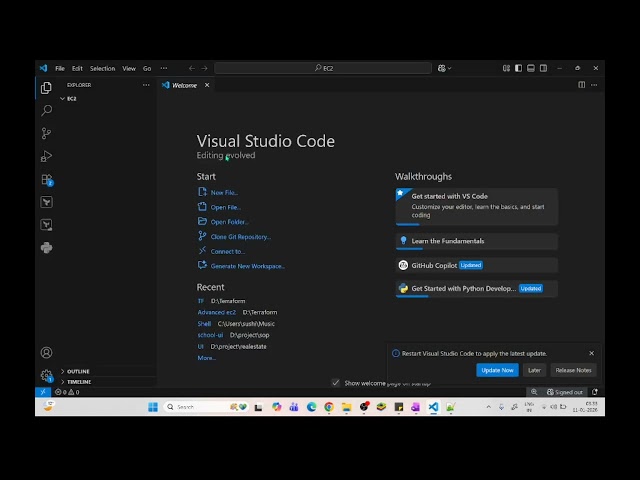Open the Selection menu

coord(102,68)
